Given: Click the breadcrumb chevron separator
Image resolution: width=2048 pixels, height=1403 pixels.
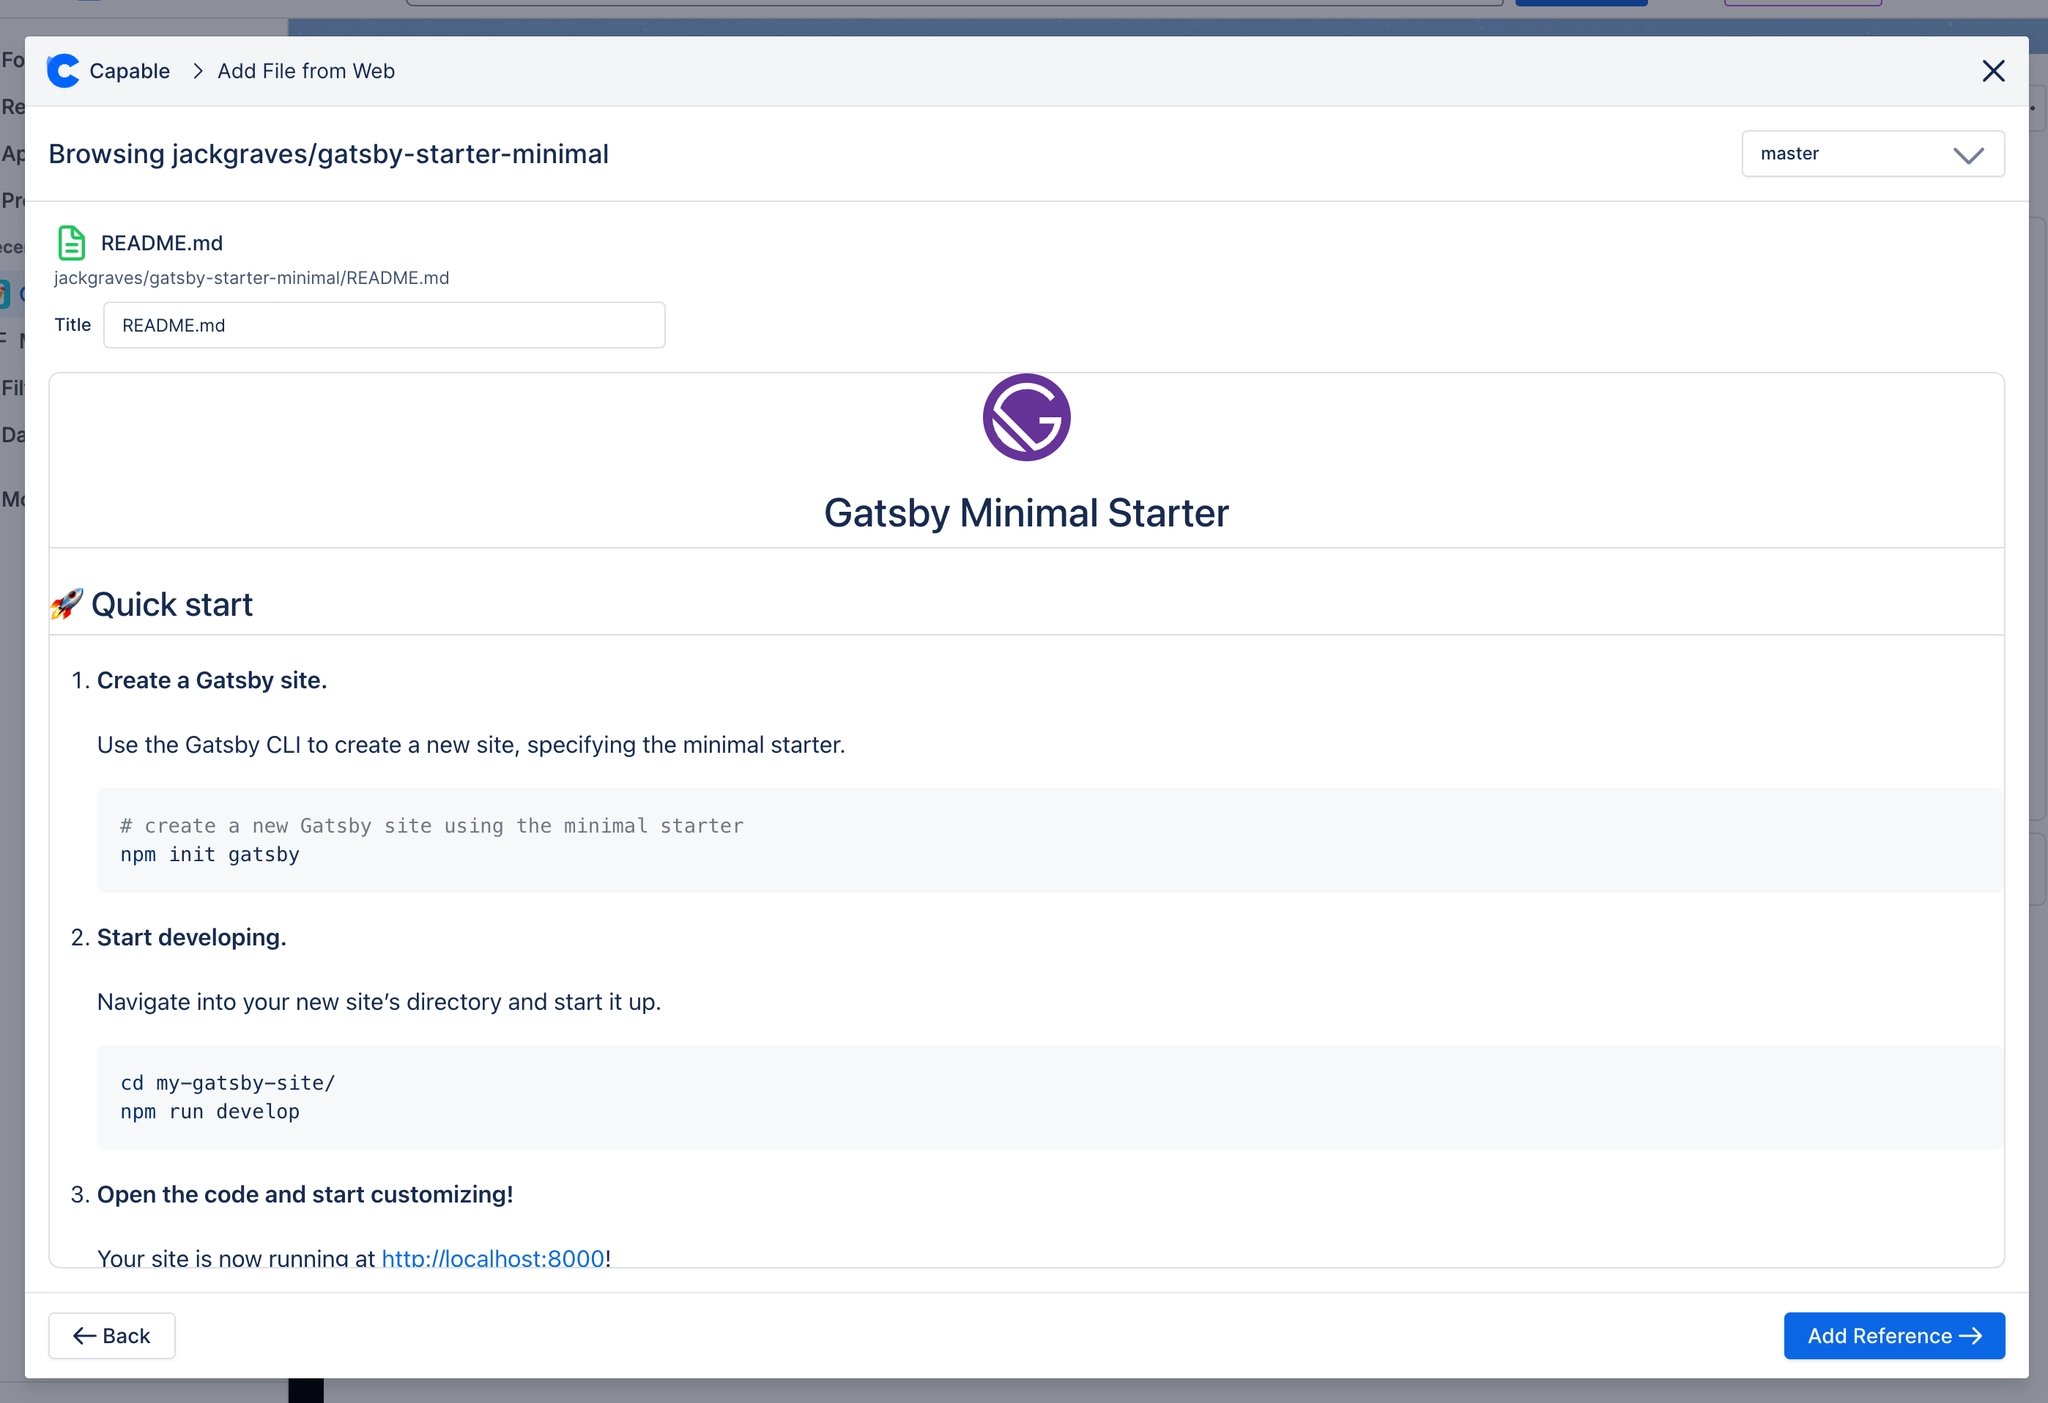Looking at the screenshot, I should point(198,71).
